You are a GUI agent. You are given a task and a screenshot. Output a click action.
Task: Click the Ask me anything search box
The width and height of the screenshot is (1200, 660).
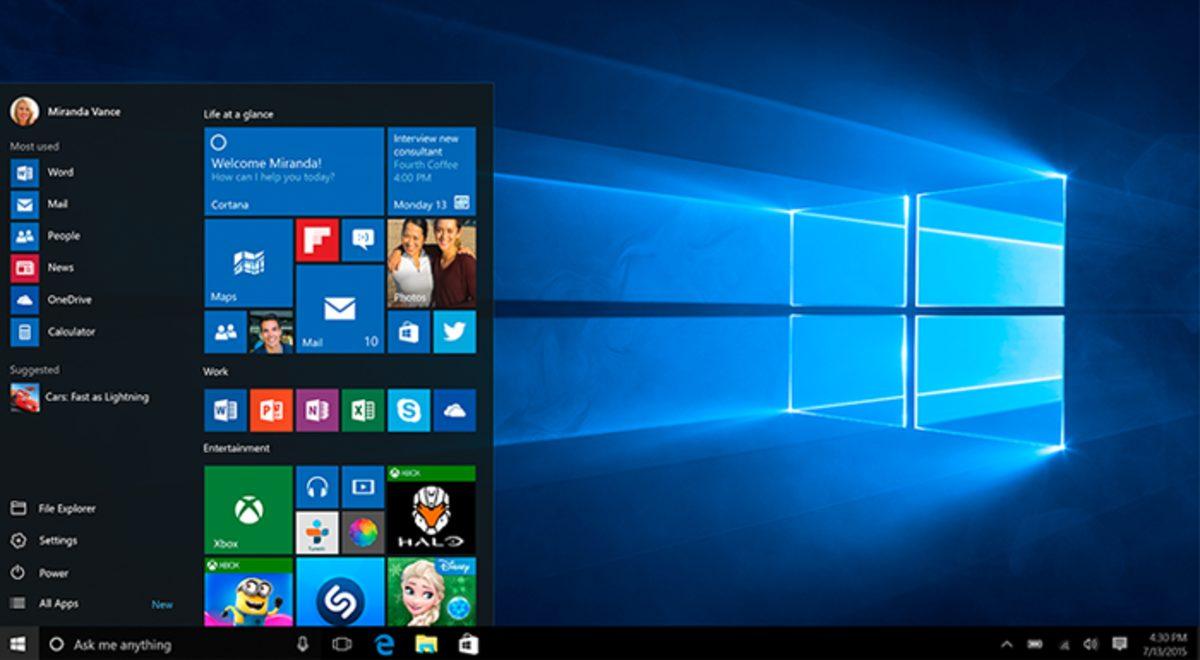(150, 646)
